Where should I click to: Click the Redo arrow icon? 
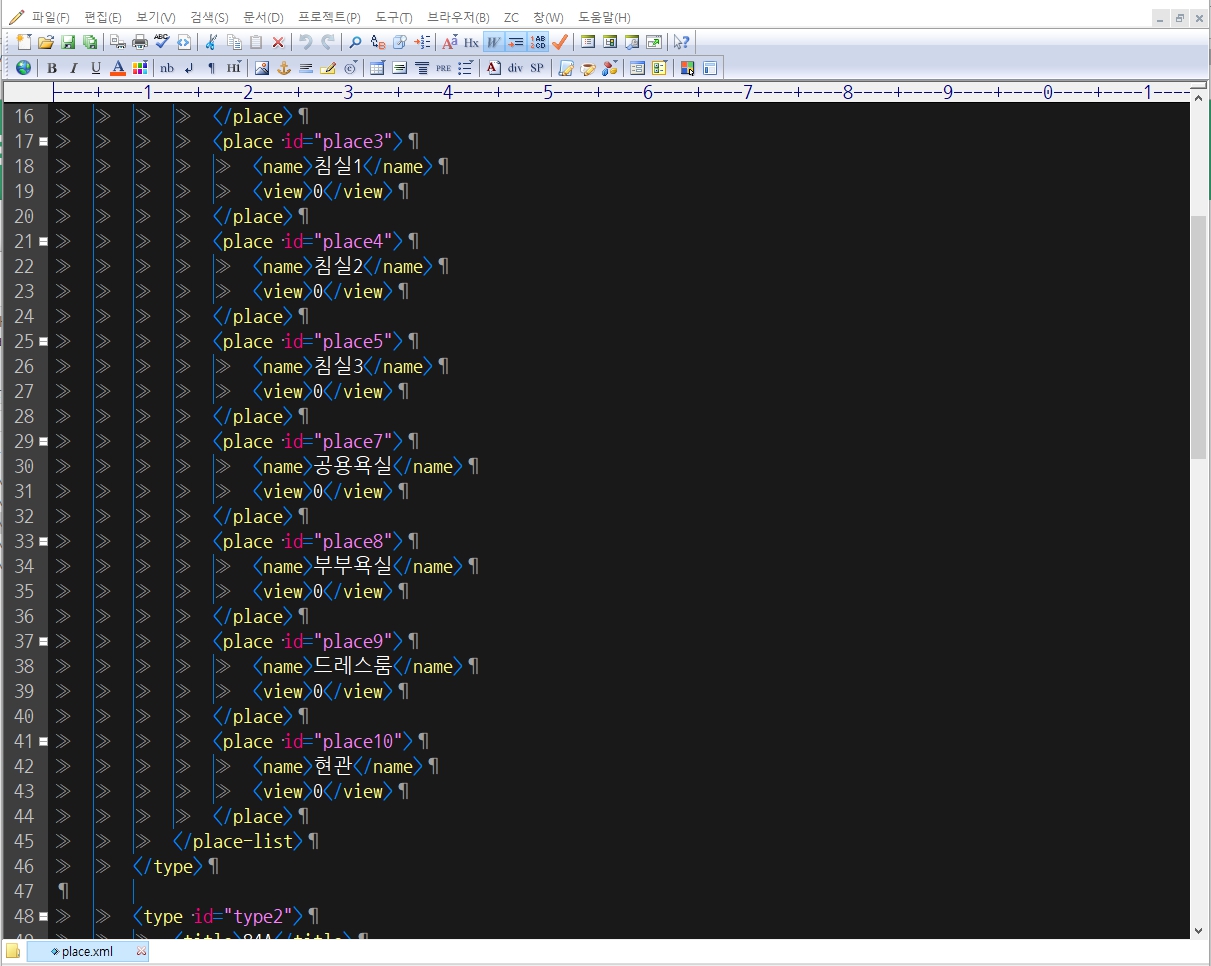328,42
